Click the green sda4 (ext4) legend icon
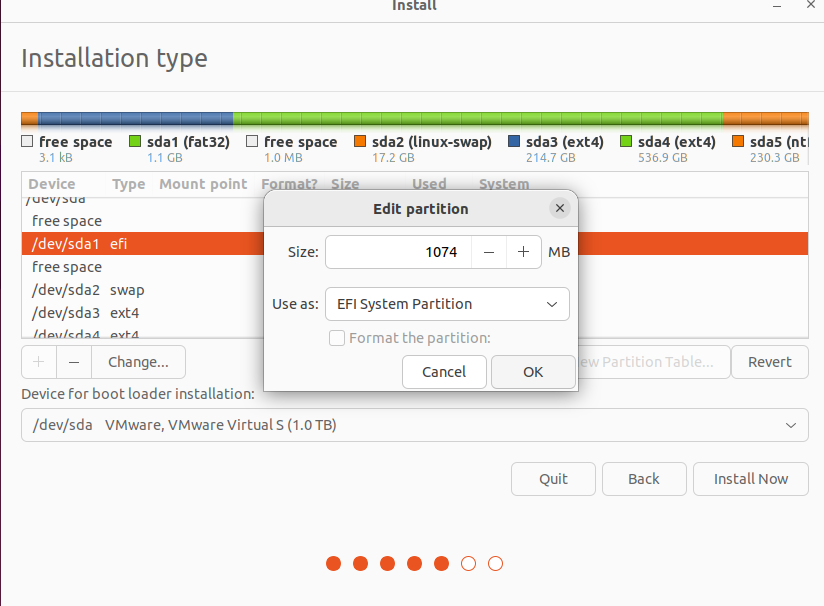Image resolution: width=824 pixels, height=606 pixels. [624, 142]
